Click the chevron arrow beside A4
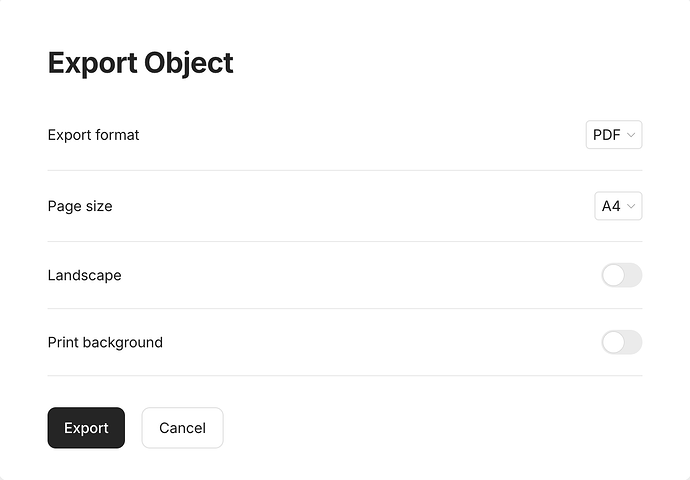 point(631,206)
